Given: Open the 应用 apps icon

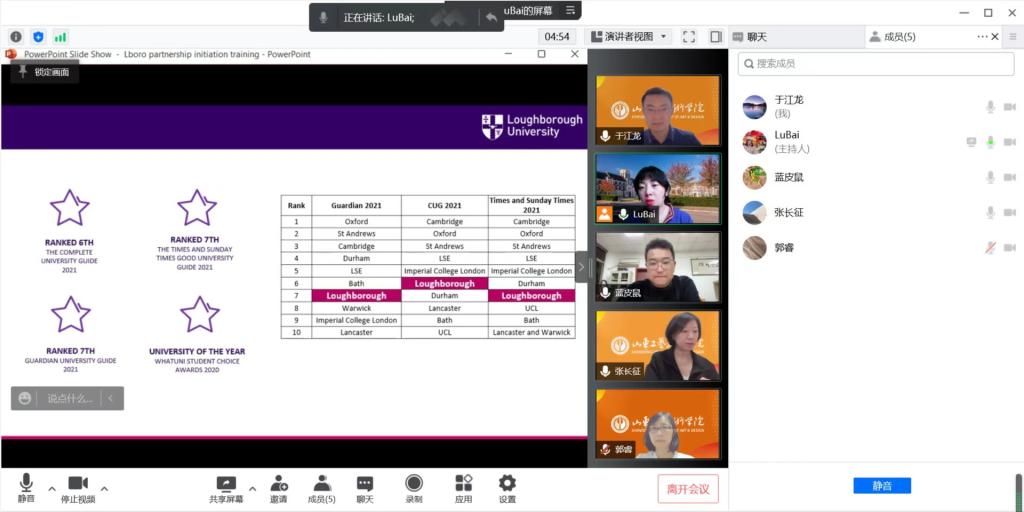Looking at the screenshot, I should coord(464,489).
